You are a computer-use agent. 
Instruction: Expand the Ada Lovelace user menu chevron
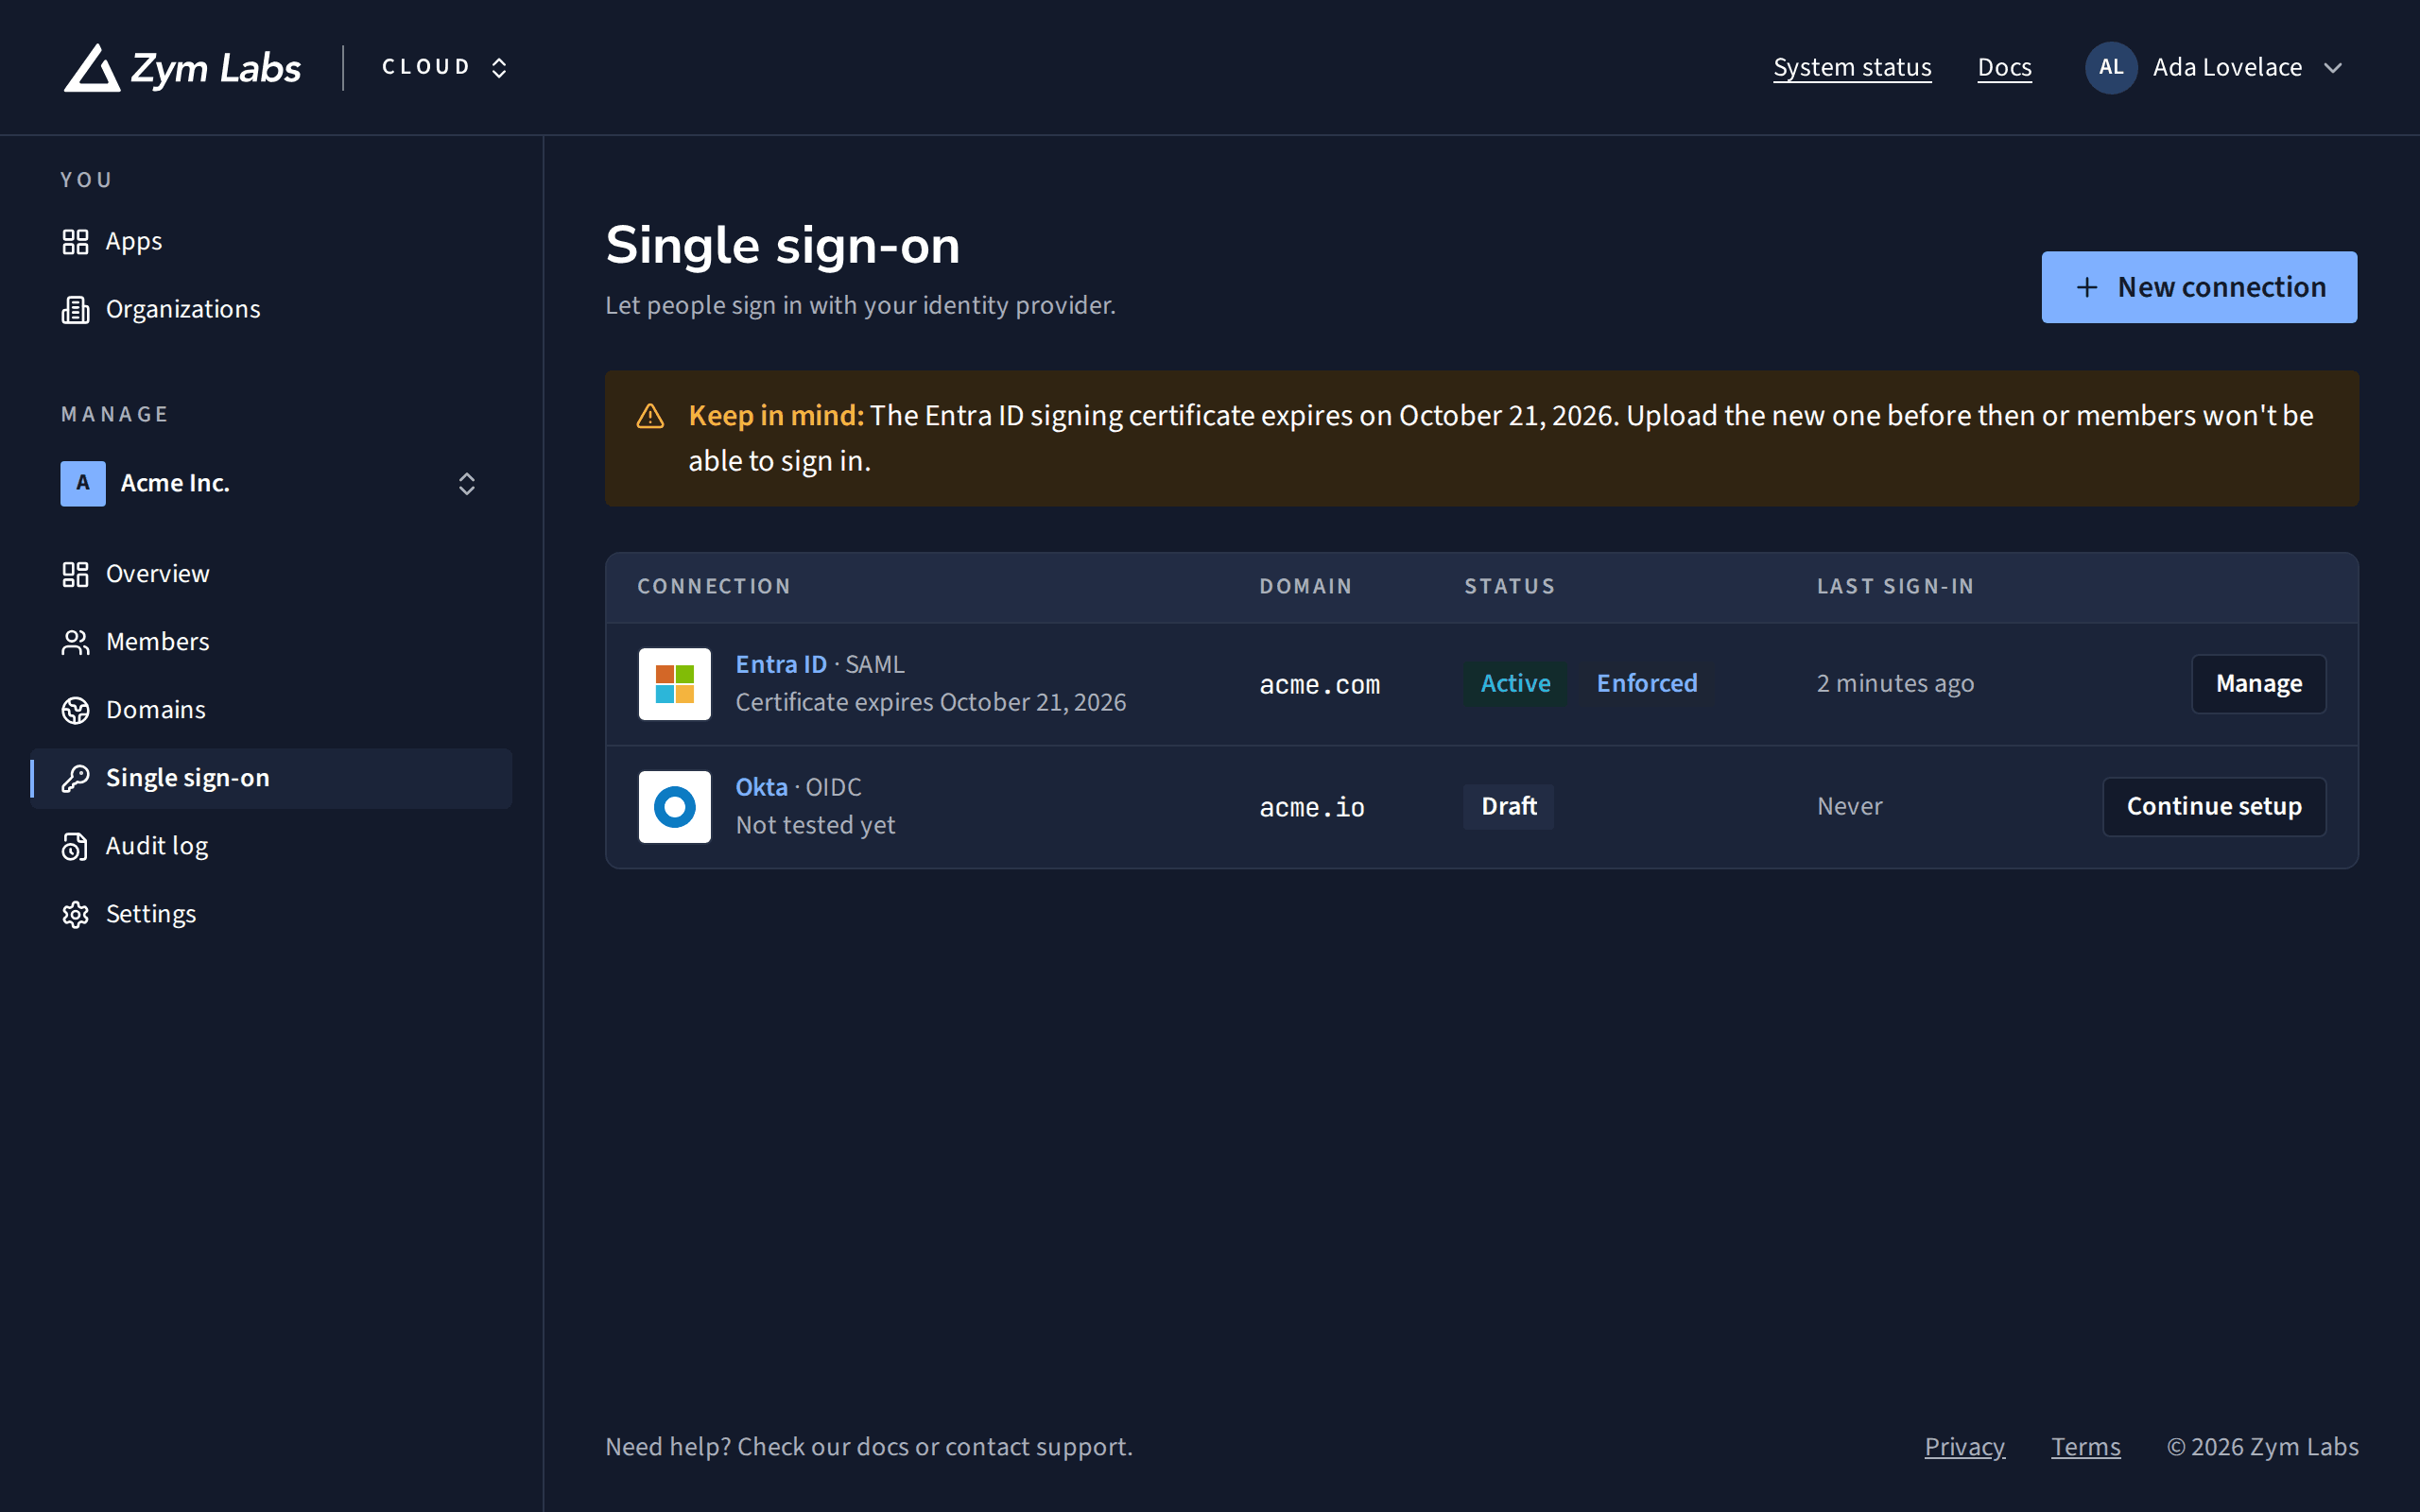(2333, 68)
